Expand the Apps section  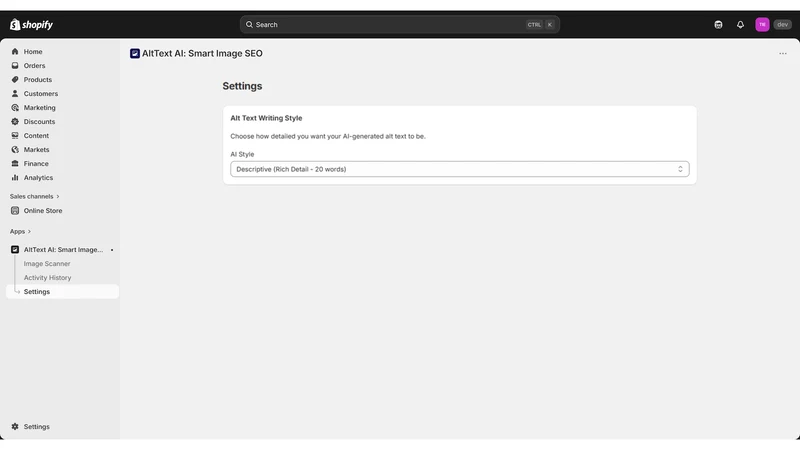20,232
